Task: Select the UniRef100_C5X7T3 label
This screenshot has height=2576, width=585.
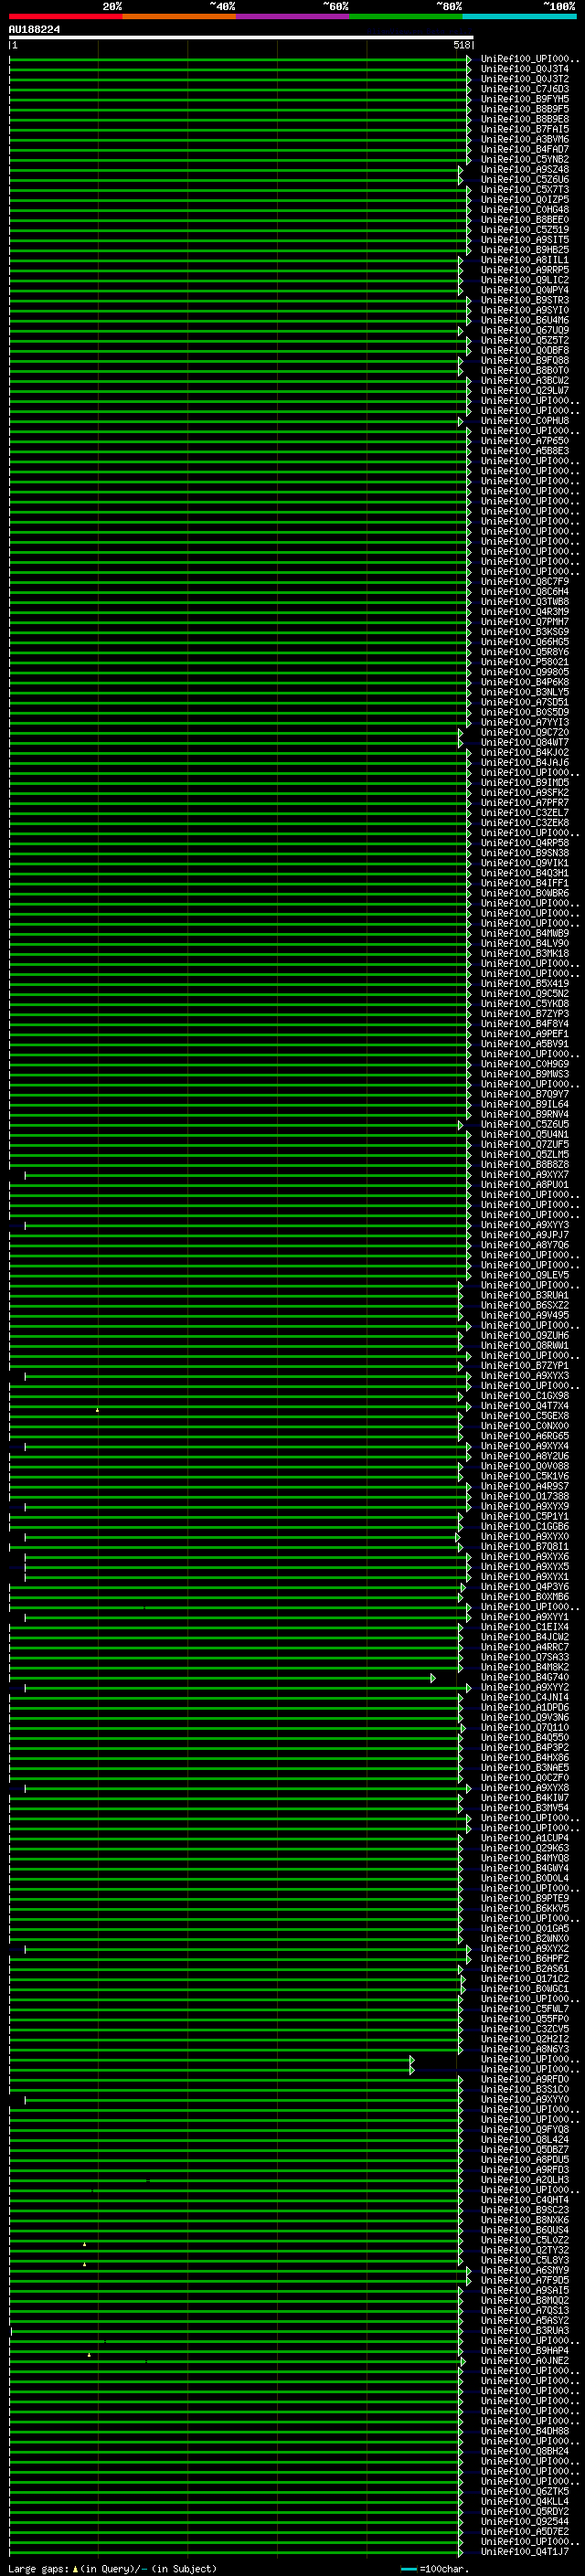Action: click(x=525, y=189)
